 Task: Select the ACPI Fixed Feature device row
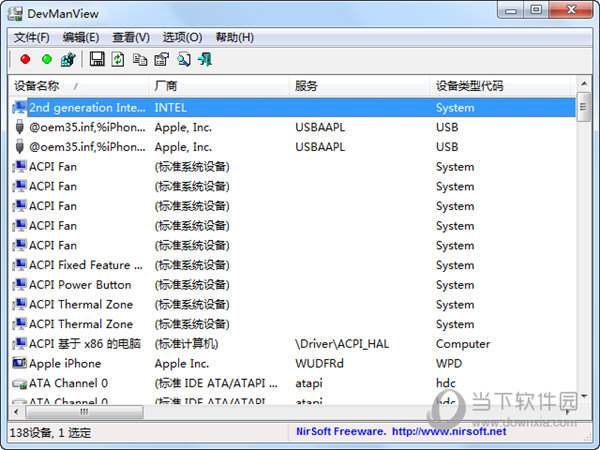click(x=293, y=265)
